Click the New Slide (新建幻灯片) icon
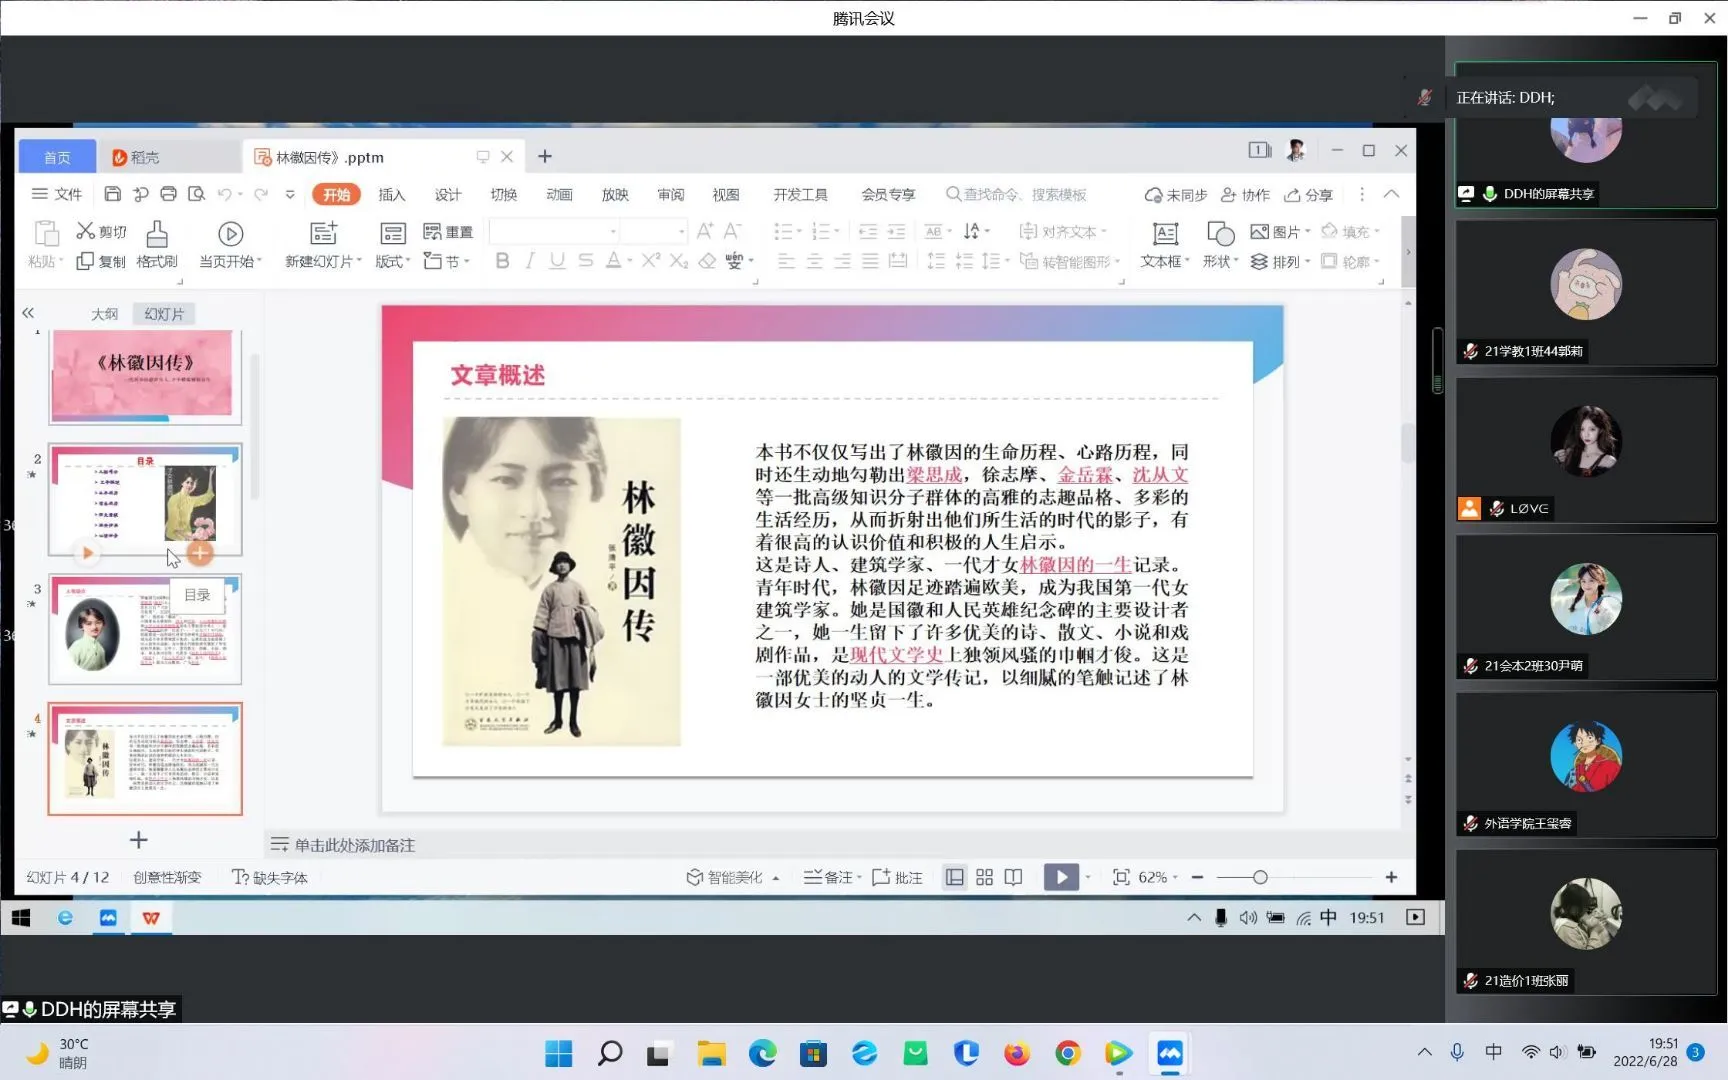The height and width of the screenshot is (1080, 1728). tap(323, 235)
